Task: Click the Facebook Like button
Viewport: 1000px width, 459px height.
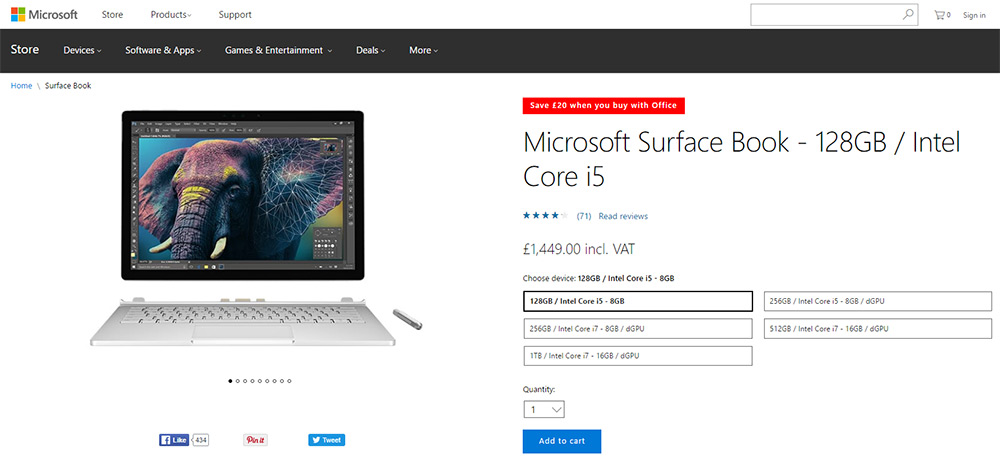Action: (x=174, y=440)
